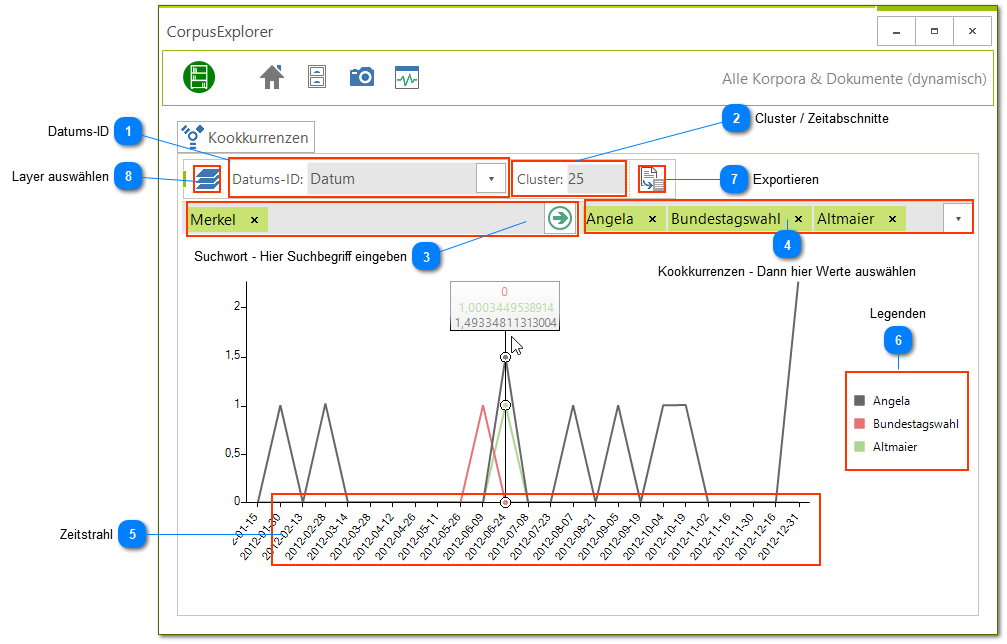
Task: Open the file cabinet corpus icon
Action: point(317,77)
